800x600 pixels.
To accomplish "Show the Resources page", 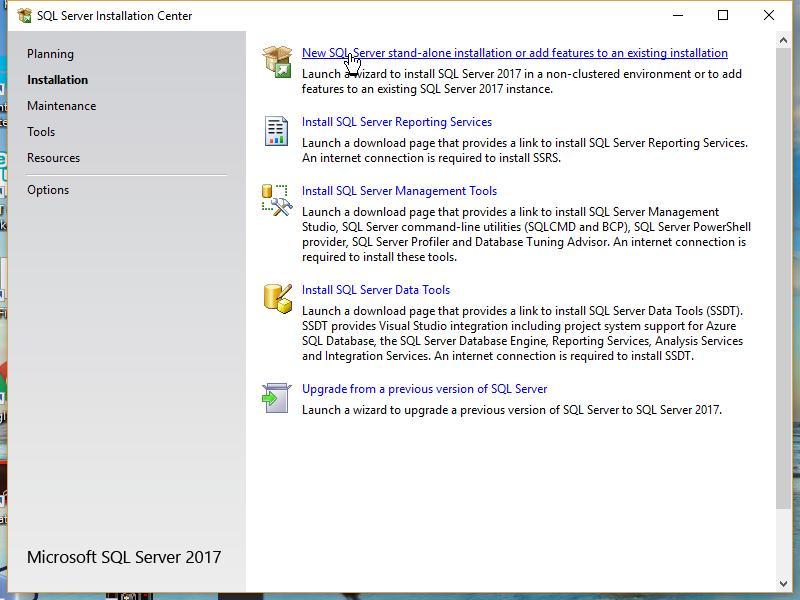I will (x=54, y=158).
